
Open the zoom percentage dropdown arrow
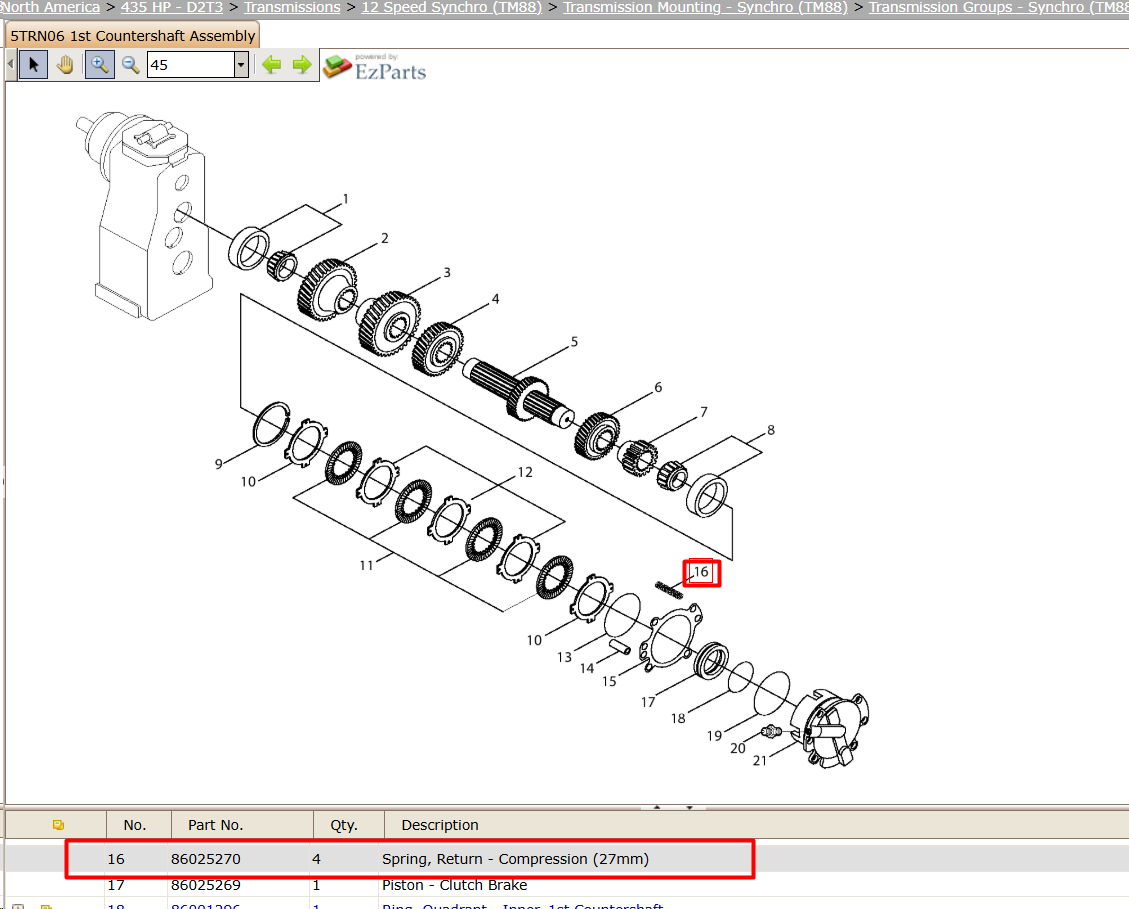pyautogui.click(x=241, y=65)
